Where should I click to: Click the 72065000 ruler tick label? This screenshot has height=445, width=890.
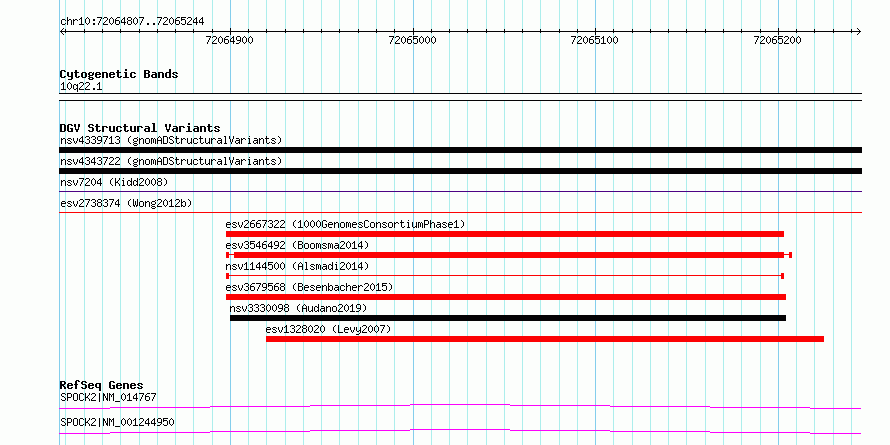pyautogui.click(x=413, y=40)
